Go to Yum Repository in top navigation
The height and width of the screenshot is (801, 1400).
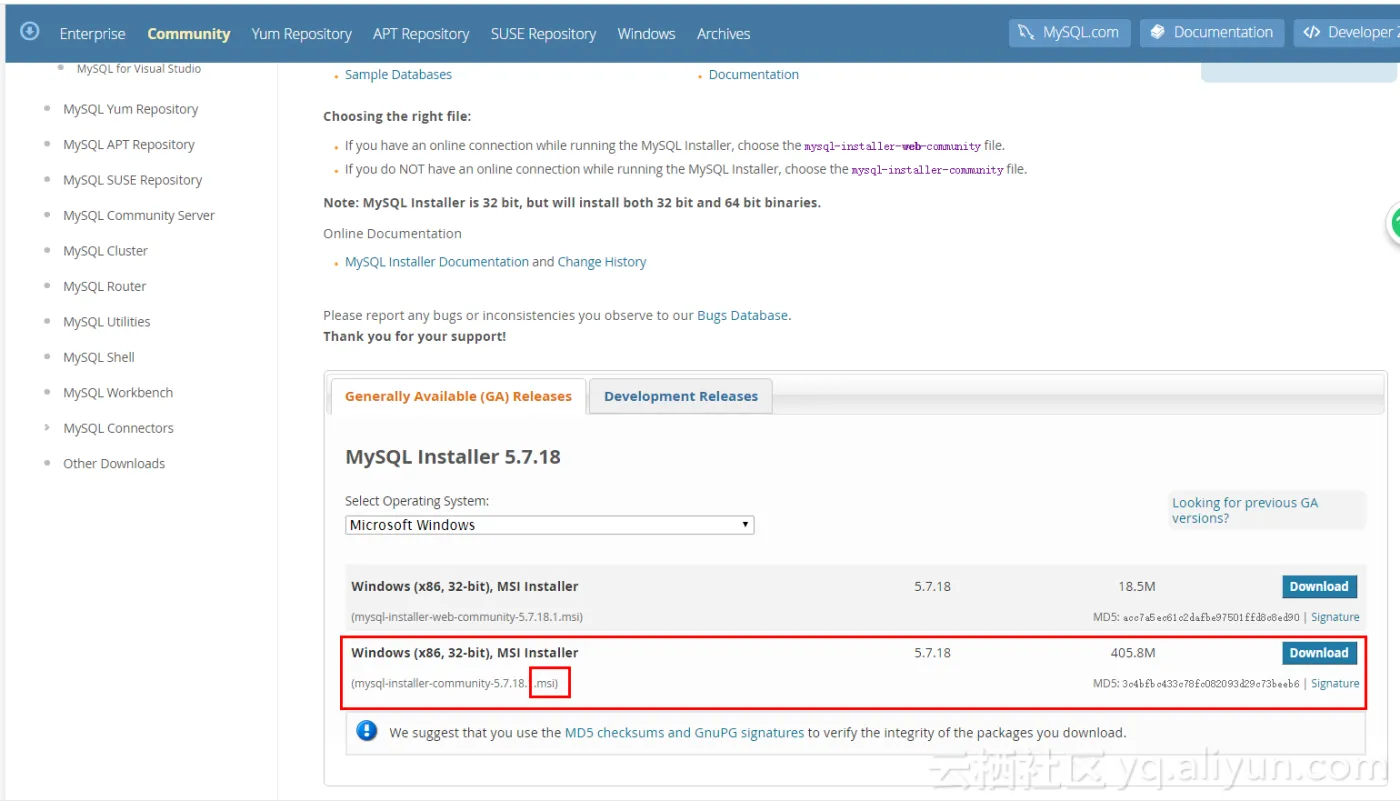302,34
